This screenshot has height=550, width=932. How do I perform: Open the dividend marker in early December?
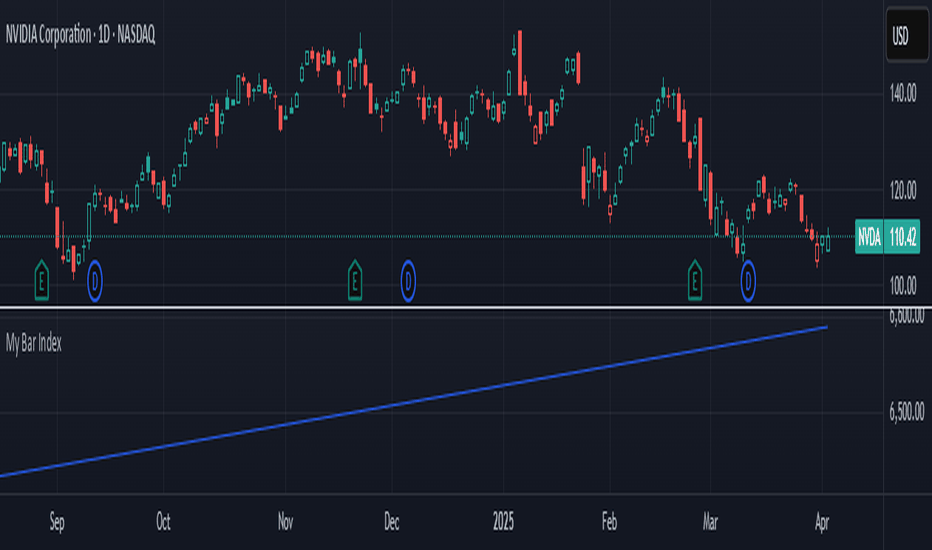(408, 281)
